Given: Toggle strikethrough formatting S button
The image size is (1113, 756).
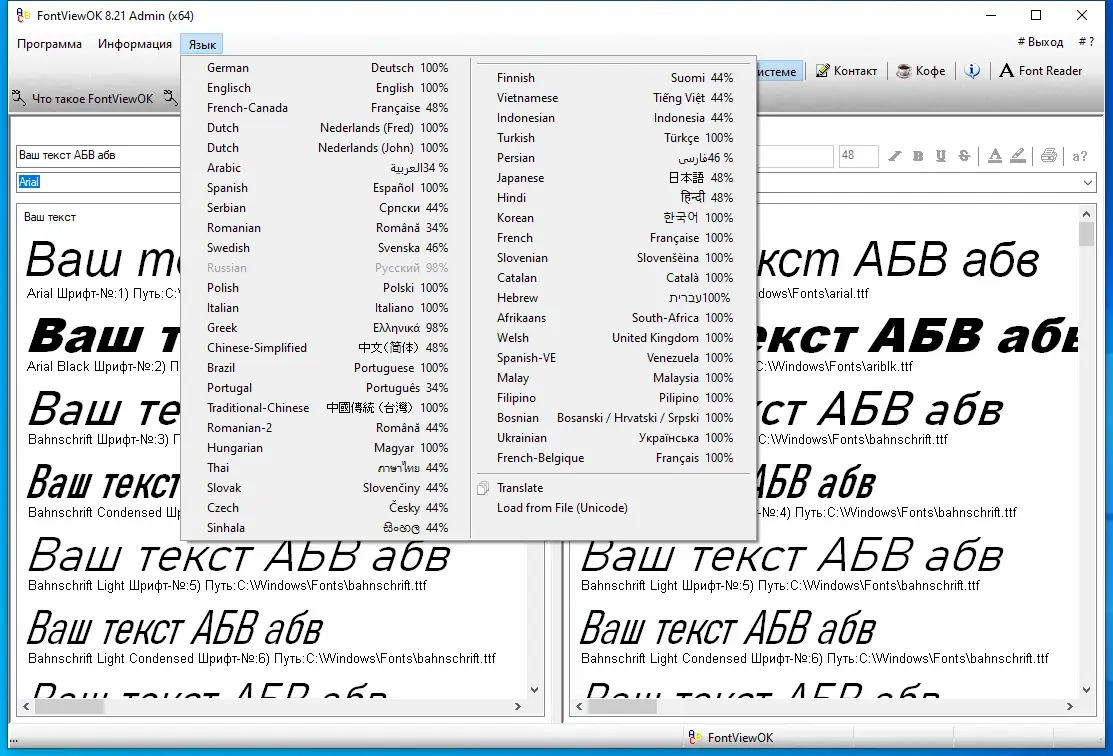Looking at the screenshot, I should pos(964,155).
